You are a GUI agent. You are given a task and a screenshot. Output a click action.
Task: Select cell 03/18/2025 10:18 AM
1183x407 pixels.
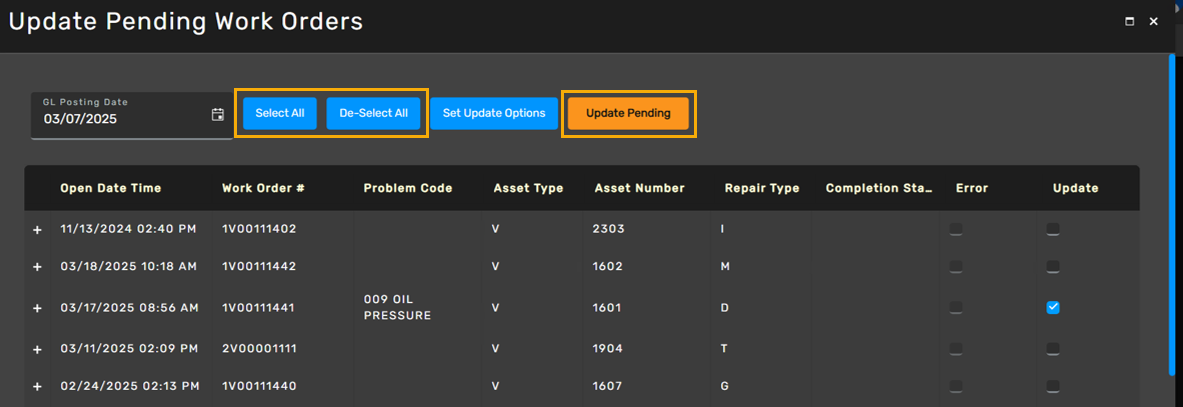[x=128, y=267]
